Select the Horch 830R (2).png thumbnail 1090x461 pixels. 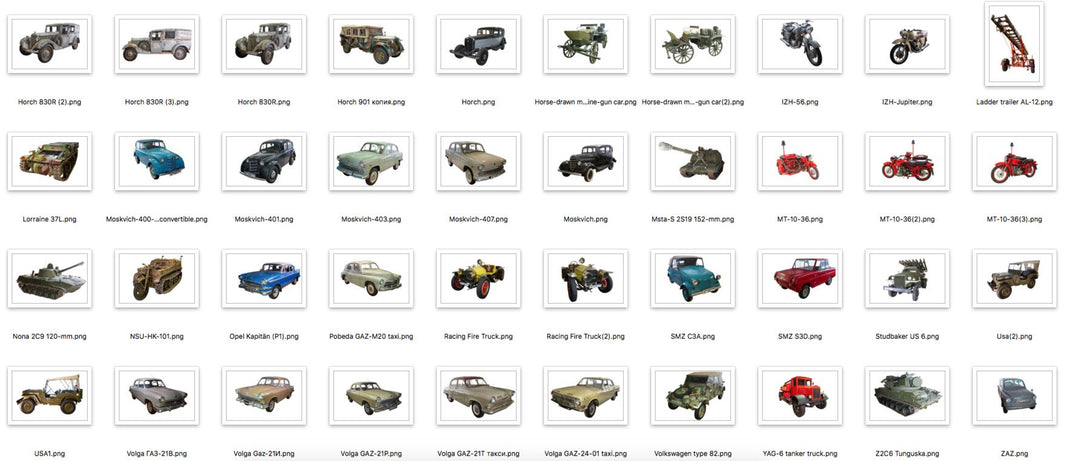point(49,45)
